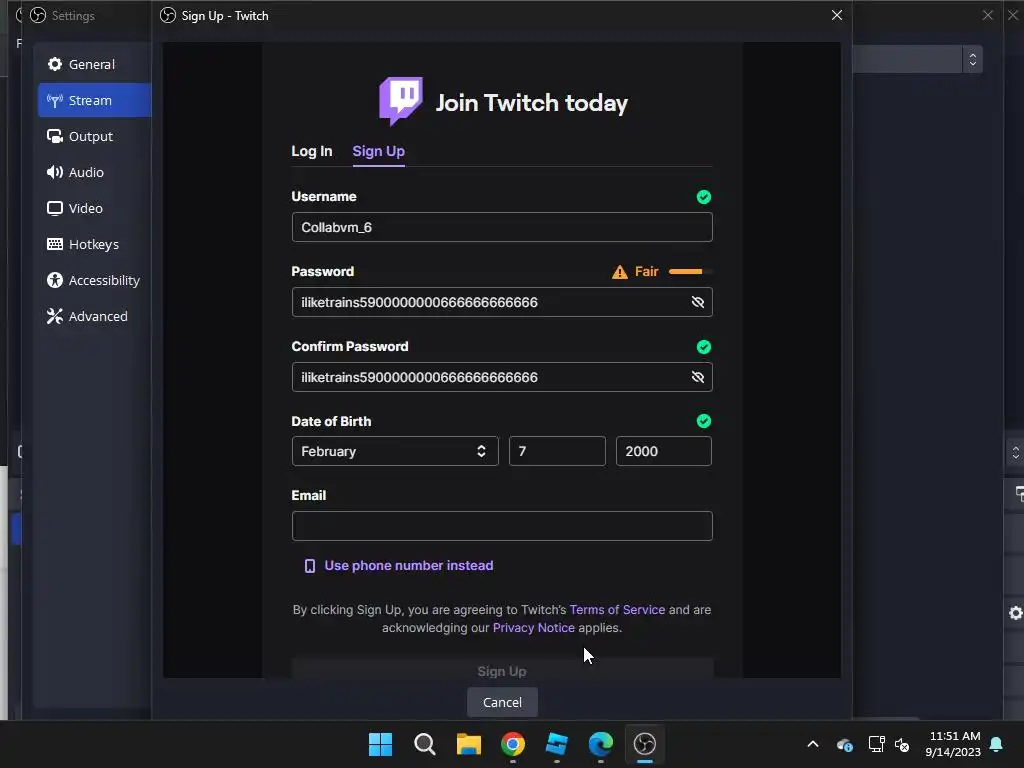Click the Sign Up submit button
This screenshot has height=768, width=1024.
coord(502,668)
